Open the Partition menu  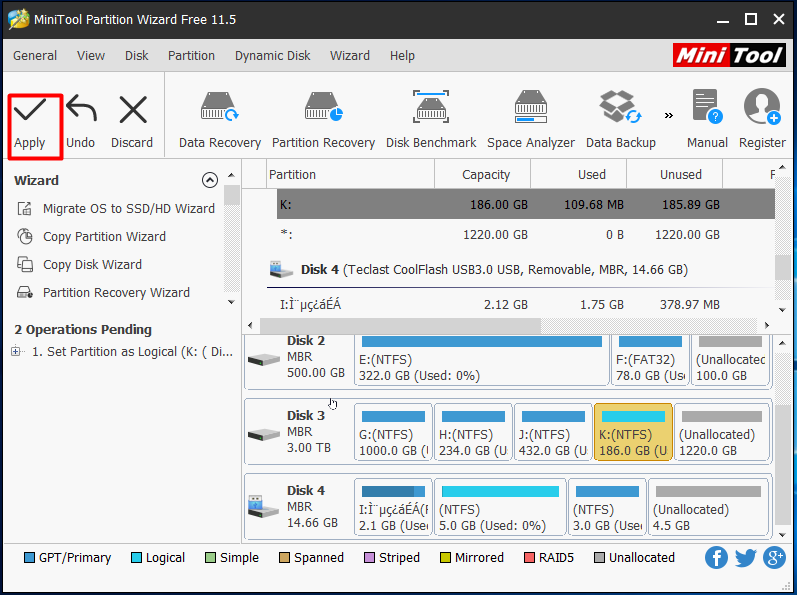192,55
